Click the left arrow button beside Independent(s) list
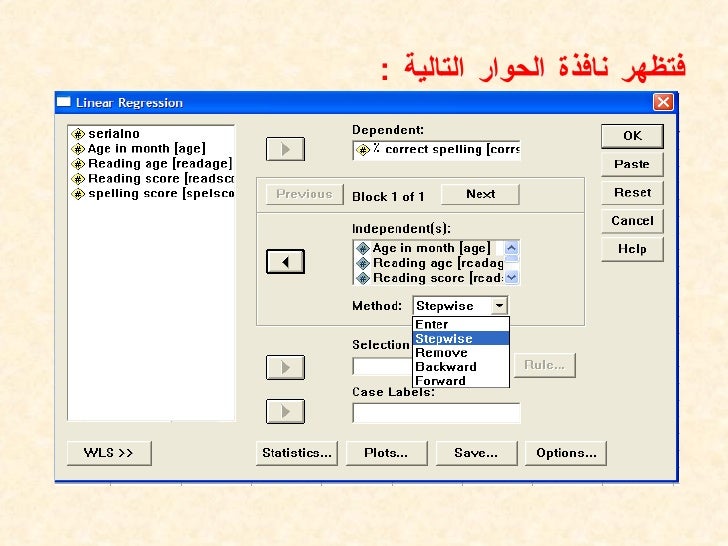This screenshot has width=728, height=546. coord(285,261)
